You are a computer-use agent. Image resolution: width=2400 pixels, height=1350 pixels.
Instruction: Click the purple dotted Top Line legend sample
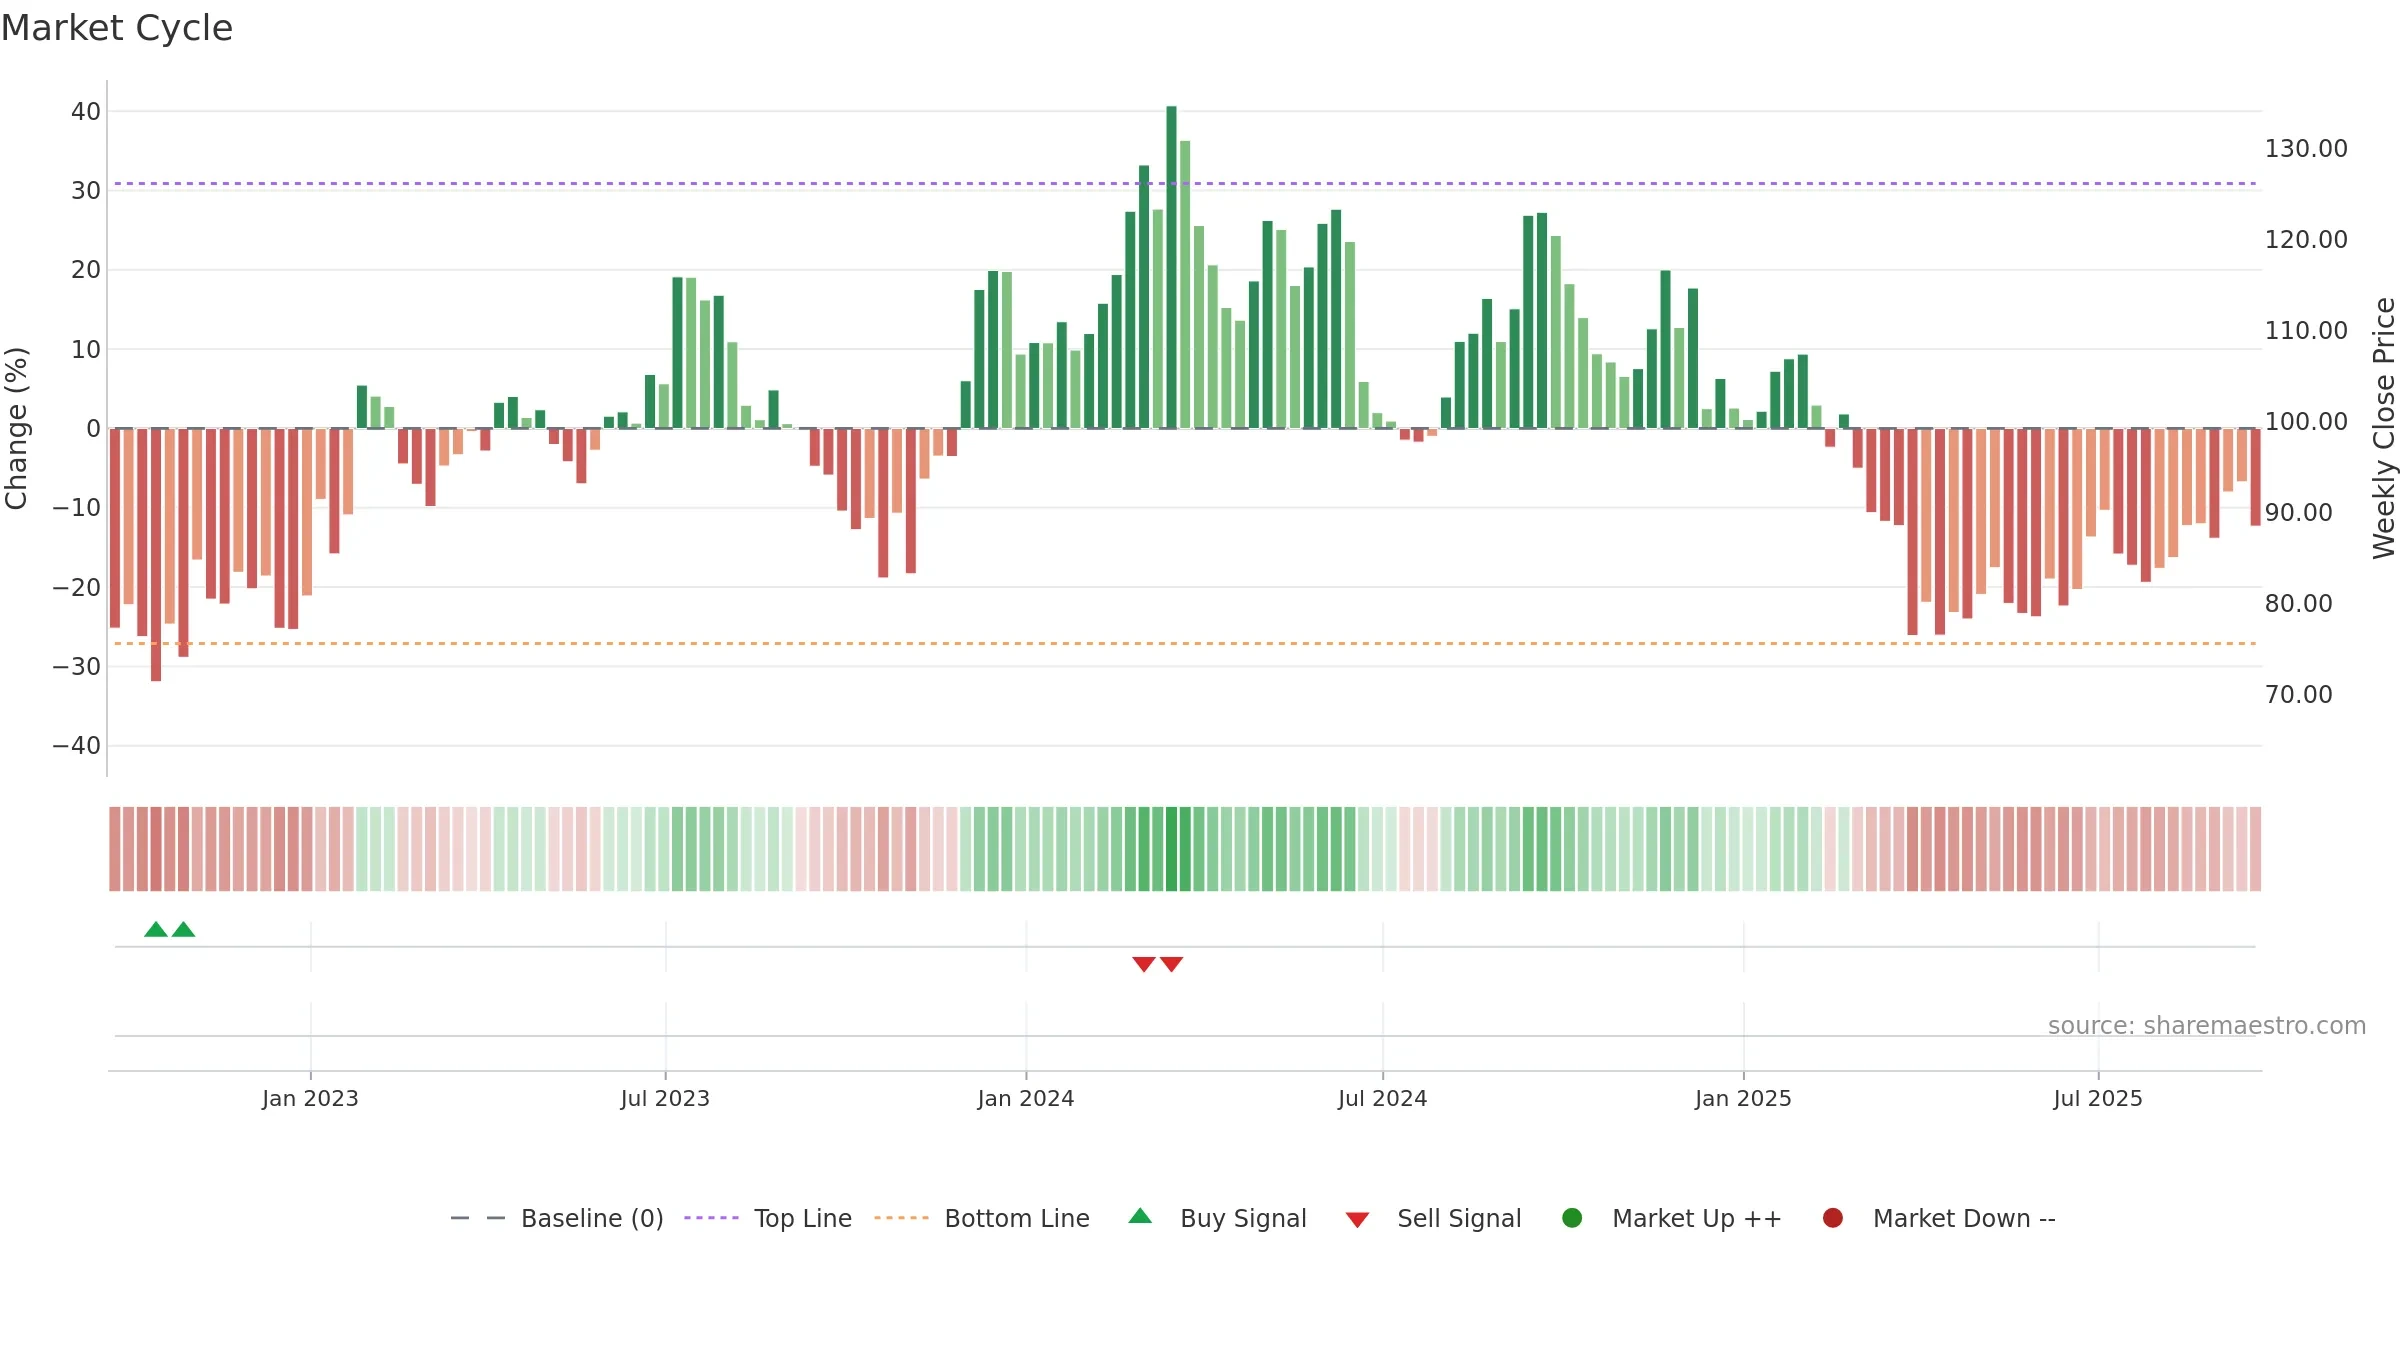pyautogui.click(x=711, y=1218)
